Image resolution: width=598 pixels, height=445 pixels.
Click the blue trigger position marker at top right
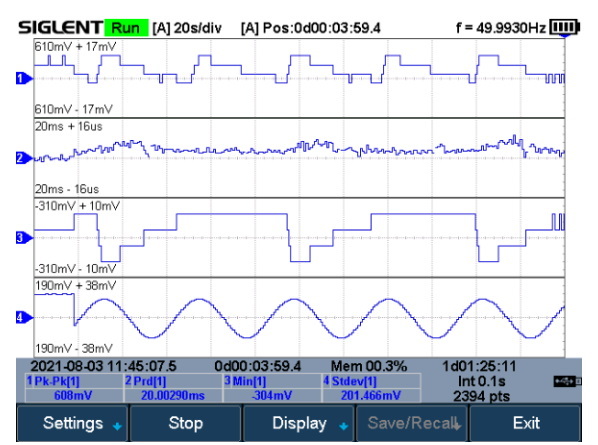pyautogui.click(x=564, y=36)
